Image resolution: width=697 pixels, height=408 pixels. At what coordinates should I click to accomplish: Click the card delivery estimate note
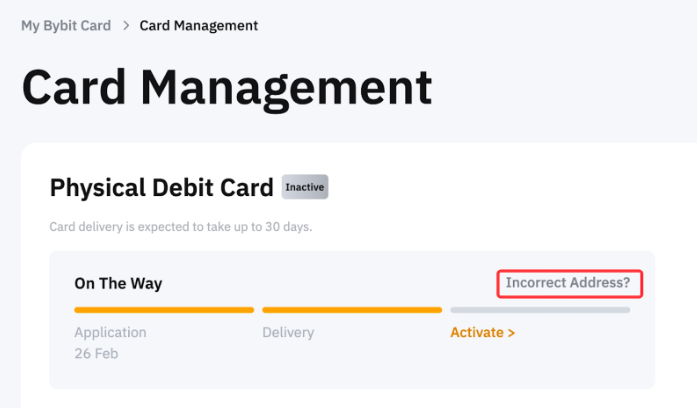[x=180, y=227]
